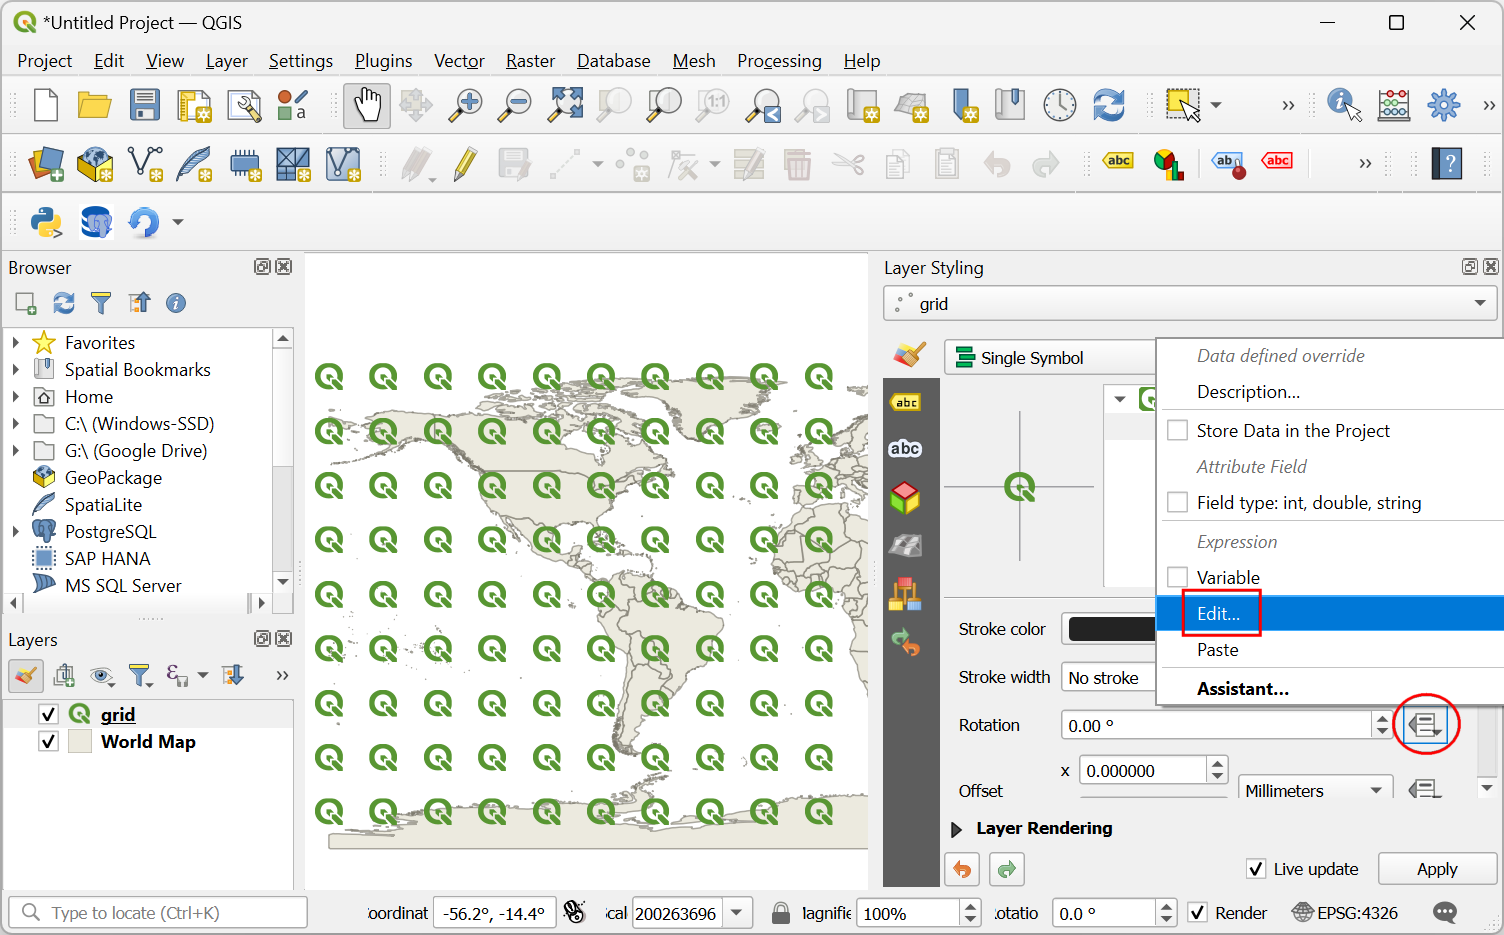
Task: Open the Labels tab in Layer Styling
Action: pyautogui.click(x=906, y=403)
